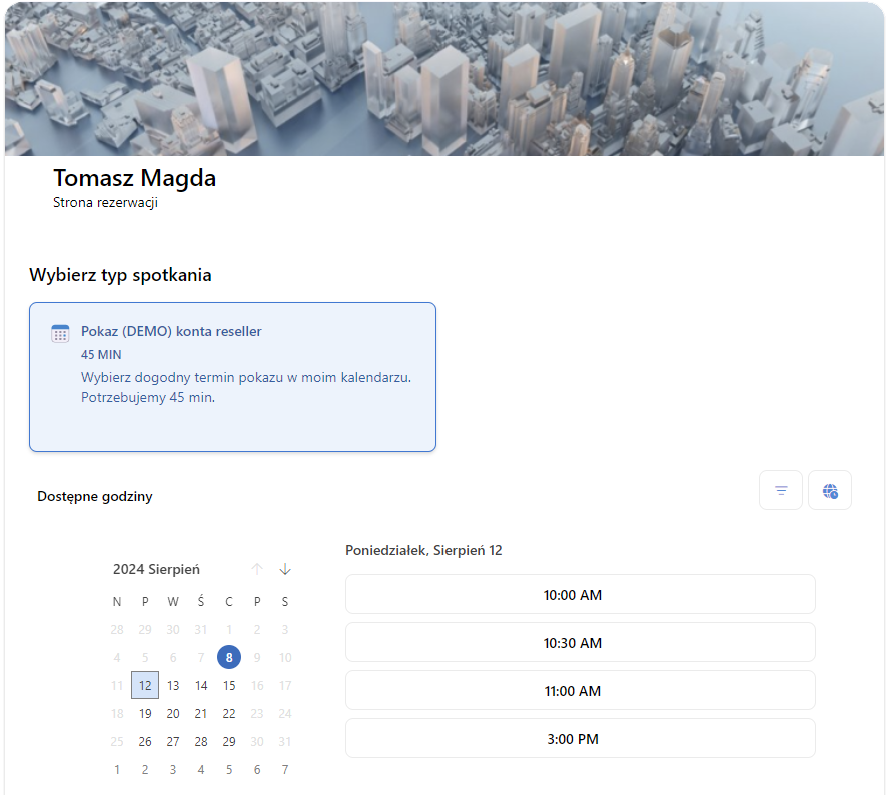
Task: Choose August 14 in the calendar
Action: (201, 685)
